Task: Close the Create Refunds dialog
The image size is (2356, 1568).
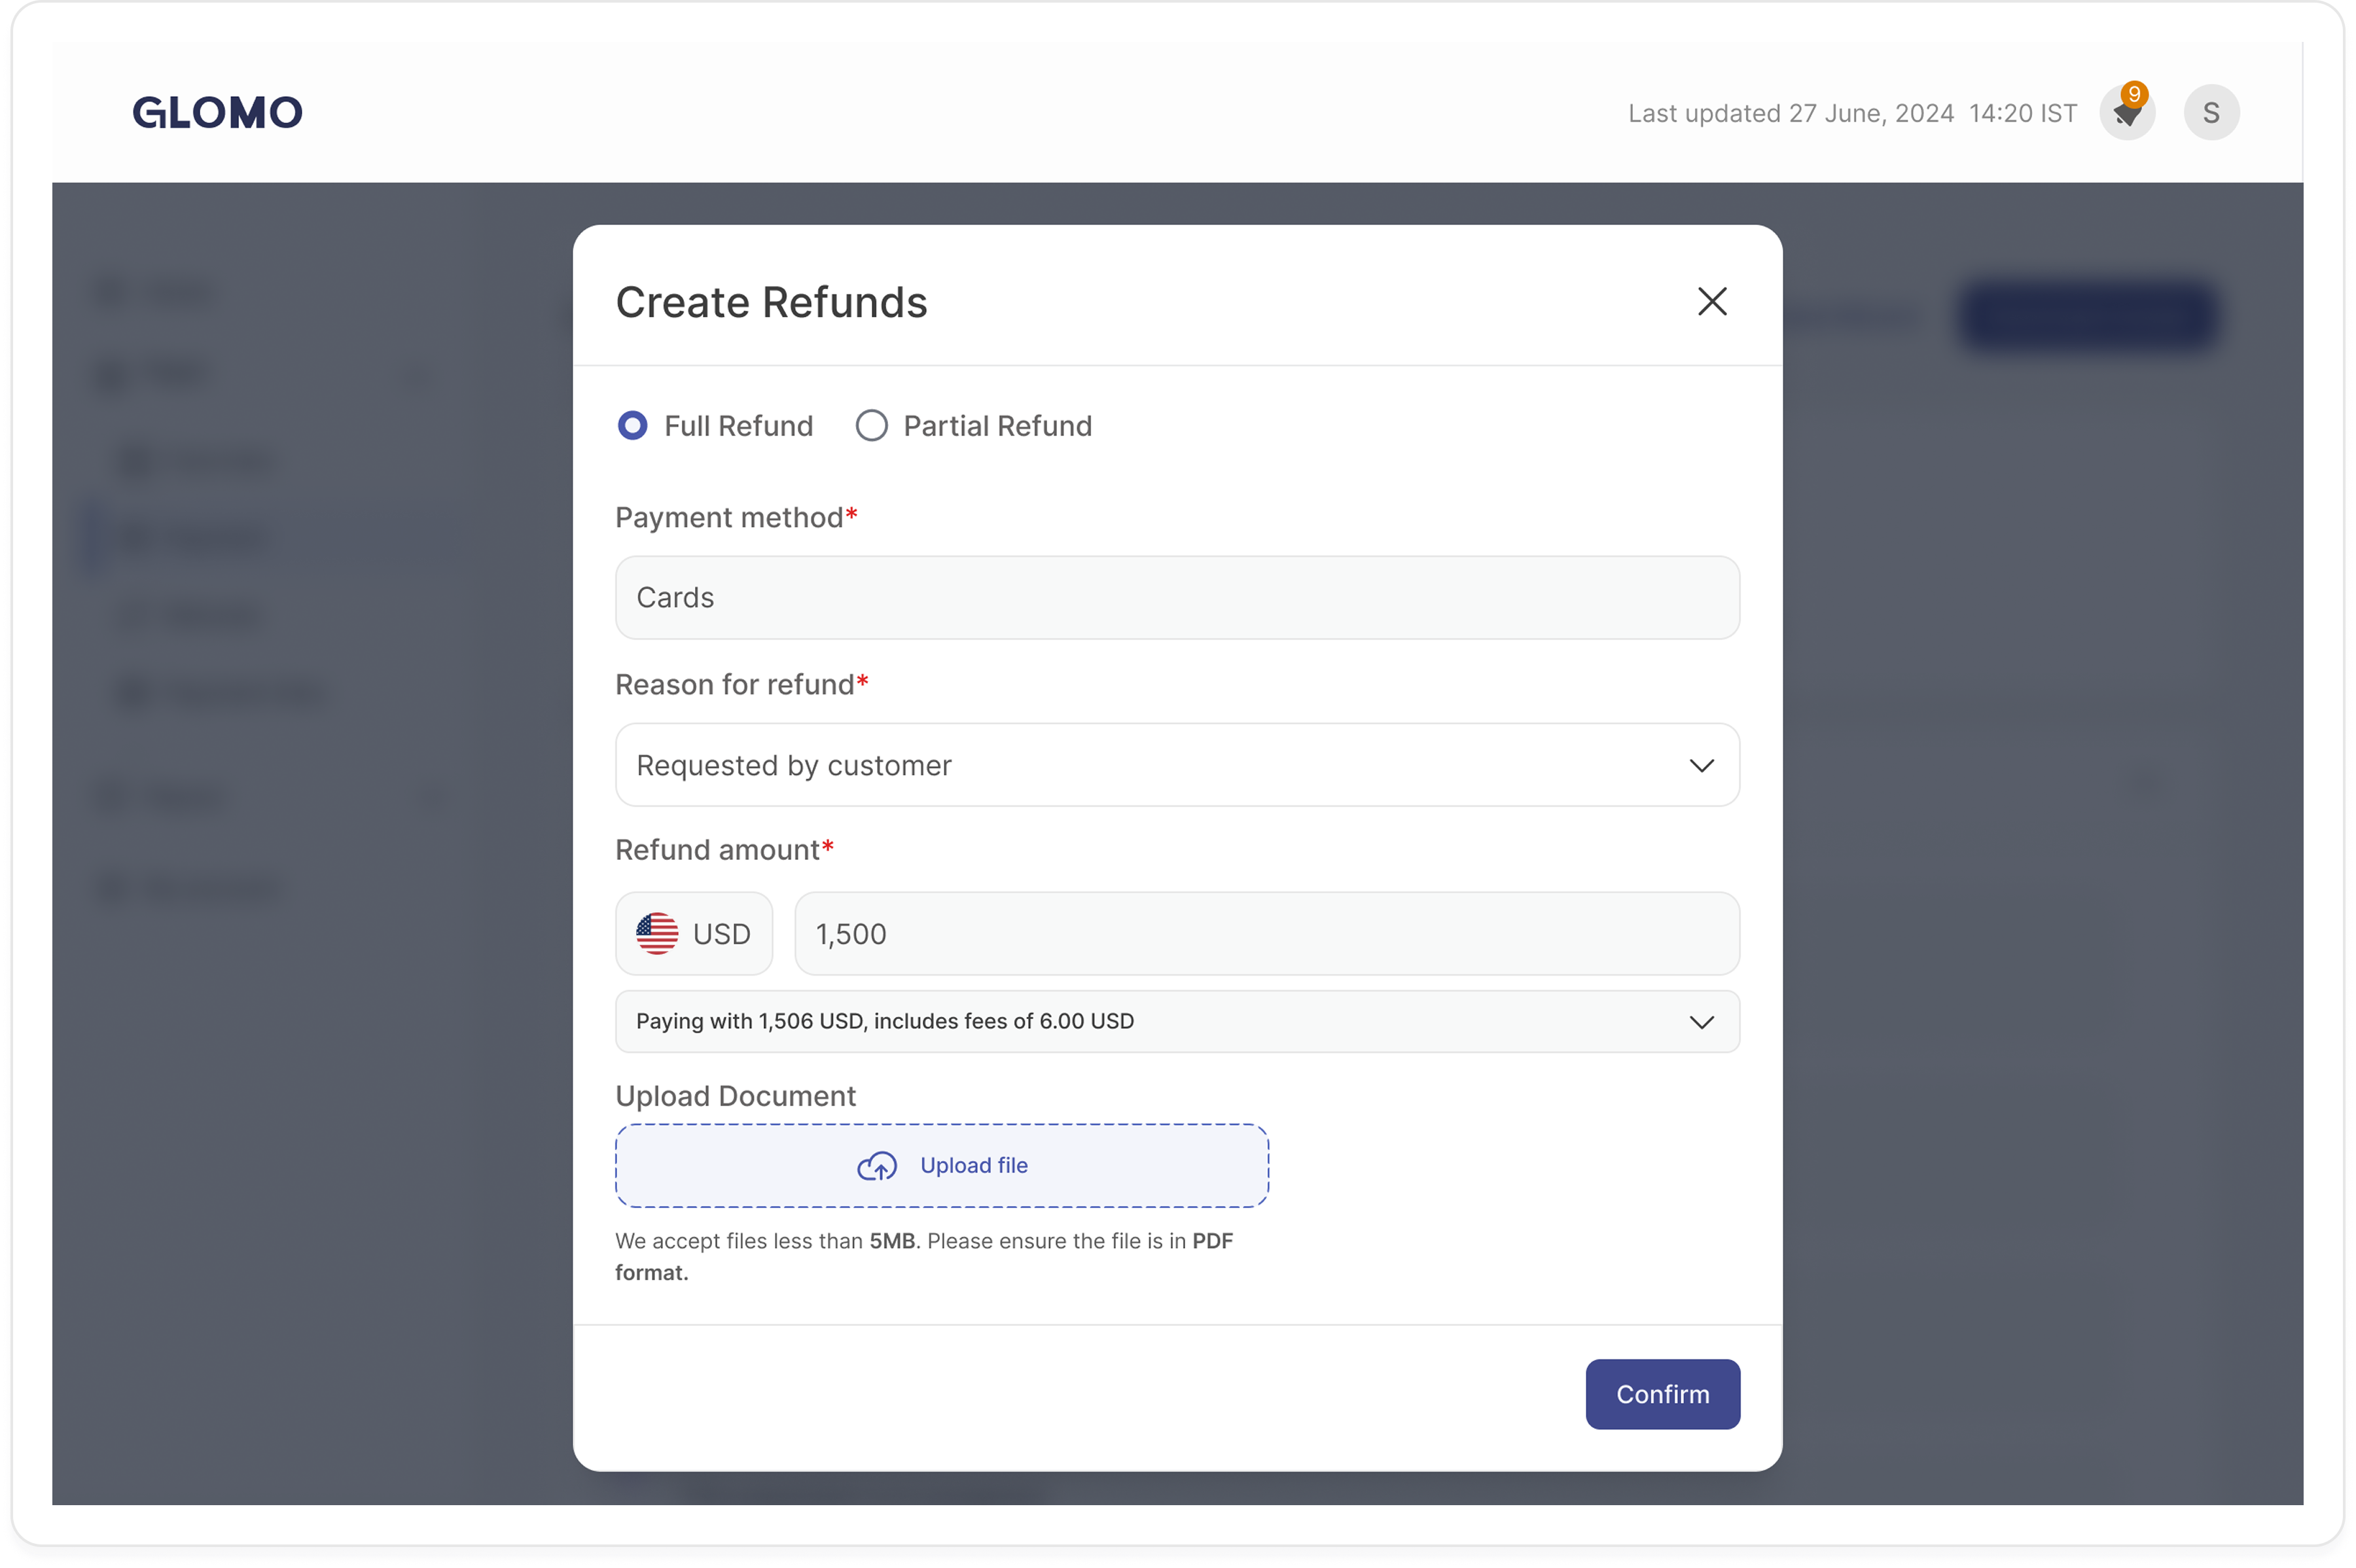Action: click(1712, 301)
